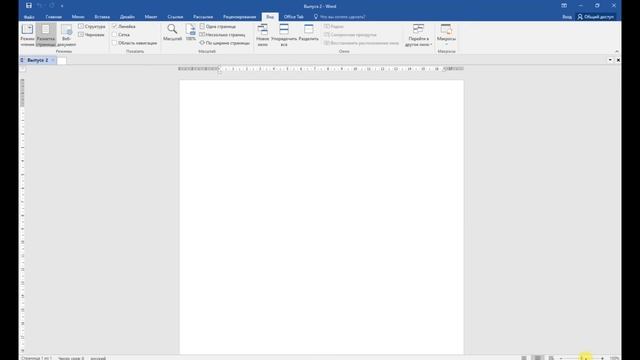The width and height of the screenshot is (640, 360).
Task: Click the Save icon in the title bar
Action: 29,6
